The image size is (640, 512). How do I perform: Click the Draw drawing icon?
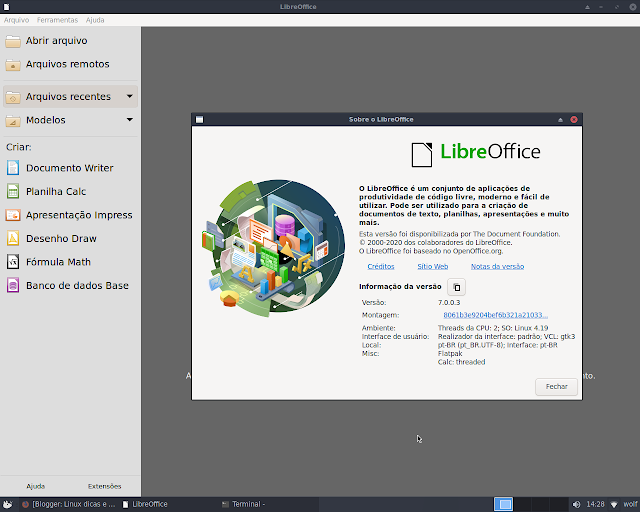(13, 238)
